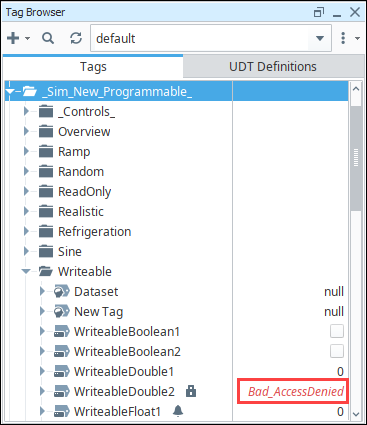Click the alarm bell on WriteableFloat1

[x=178, y=411]
